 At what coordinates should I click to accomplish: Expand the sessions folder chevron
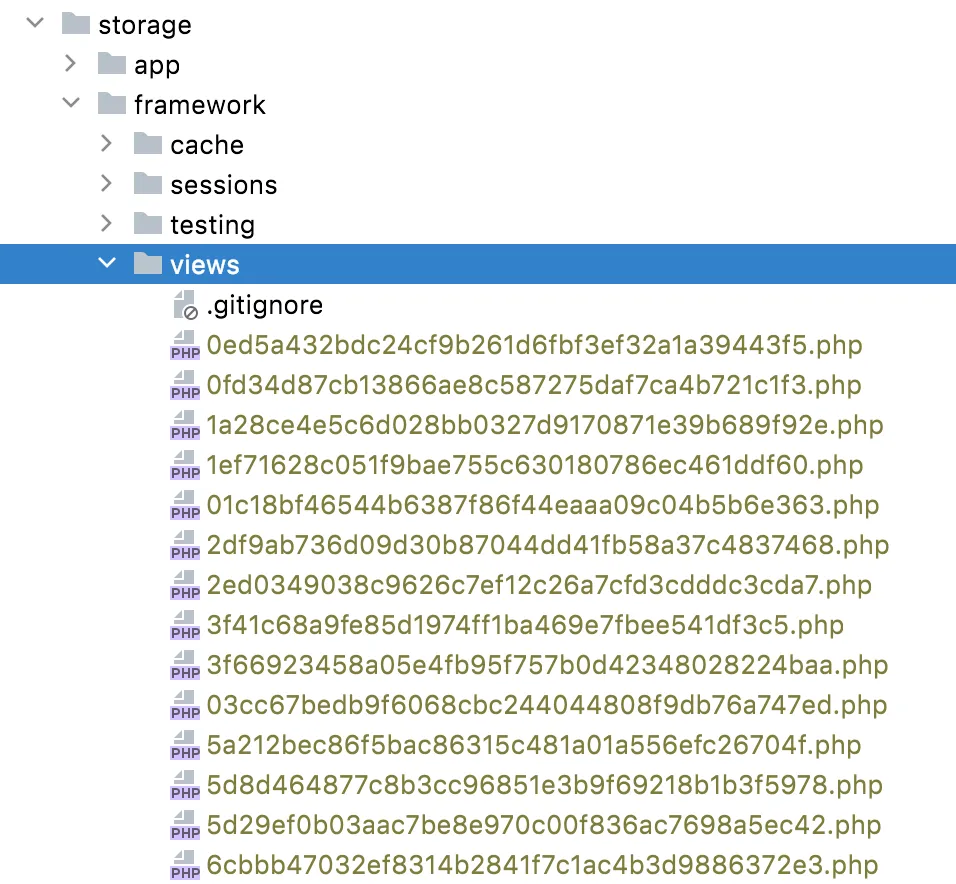pyautogui.click(x=106, y=184)
